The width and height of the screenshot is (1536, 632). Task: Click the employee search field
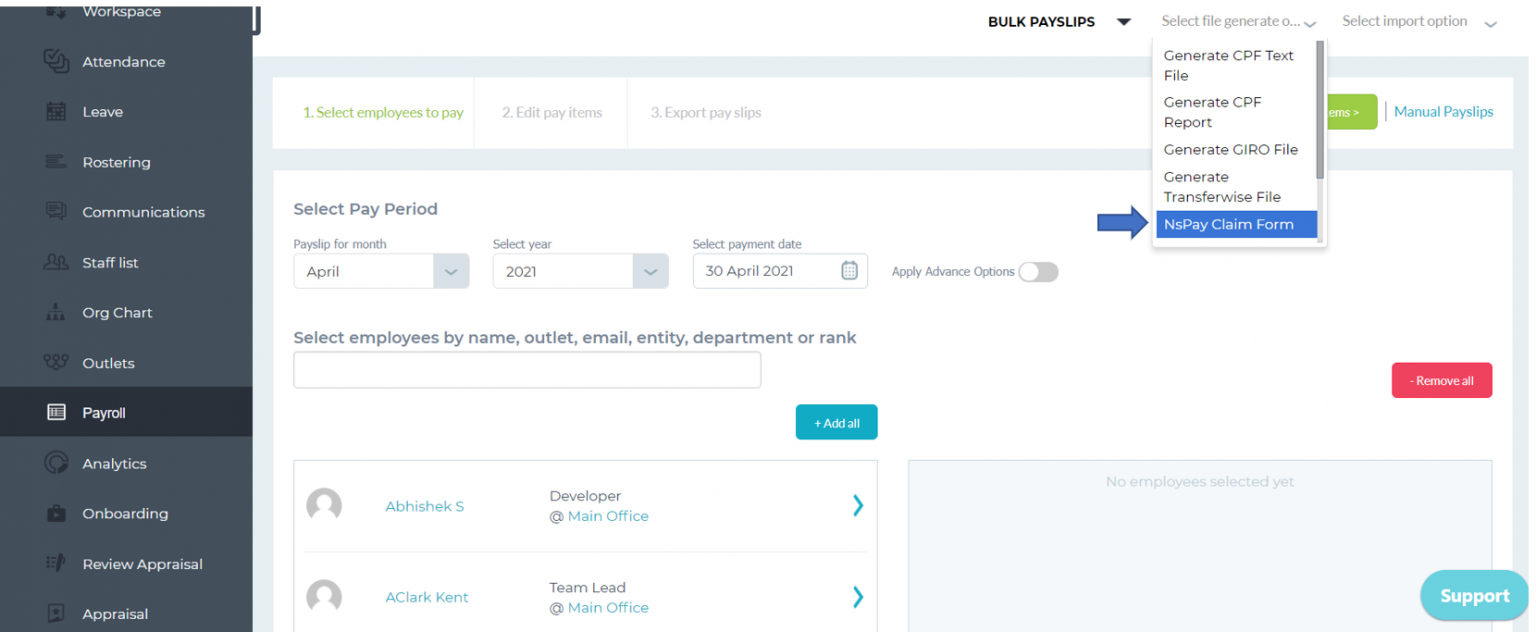[526, 369]
